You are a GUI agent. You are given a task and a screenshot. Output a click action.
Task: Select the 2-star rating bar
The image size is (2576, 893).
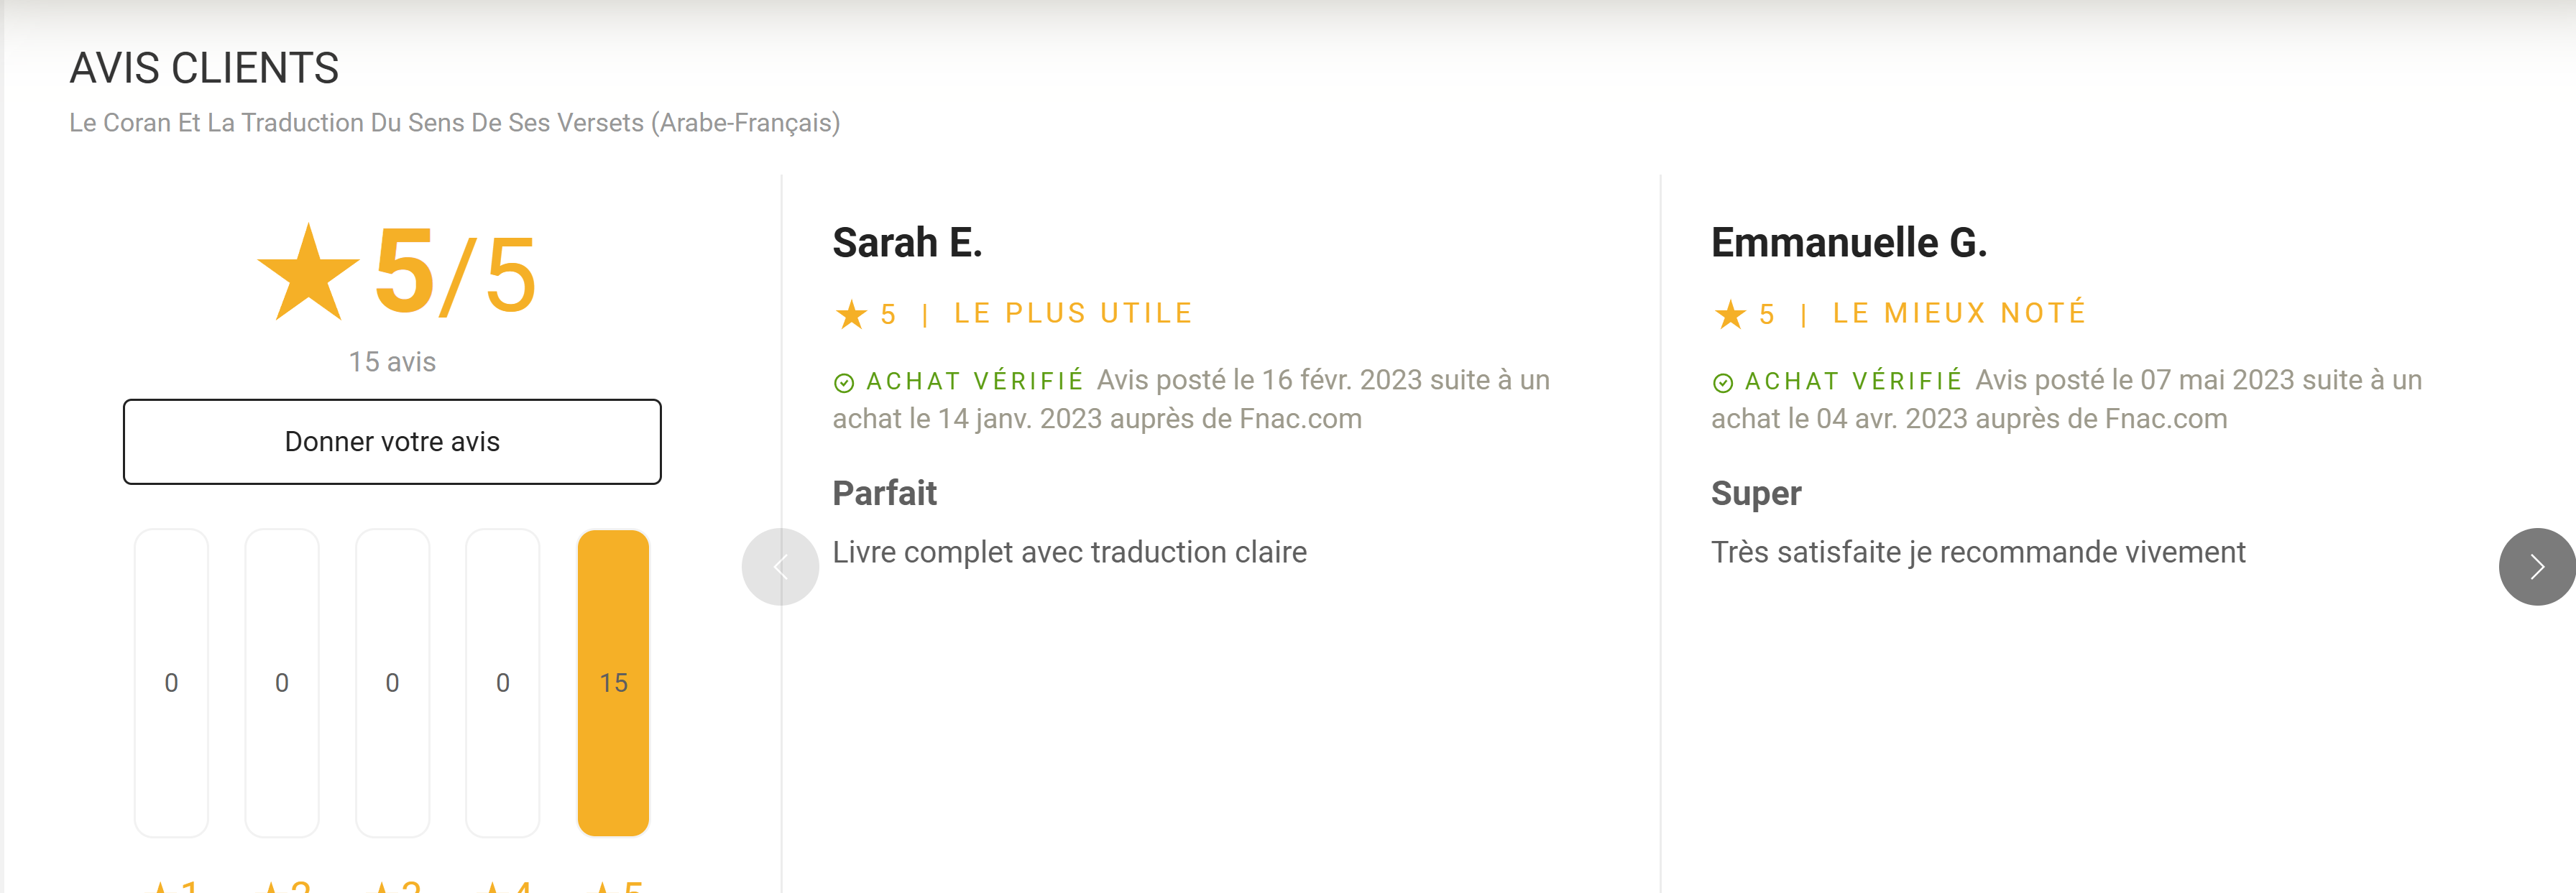(x=282, y=683)
